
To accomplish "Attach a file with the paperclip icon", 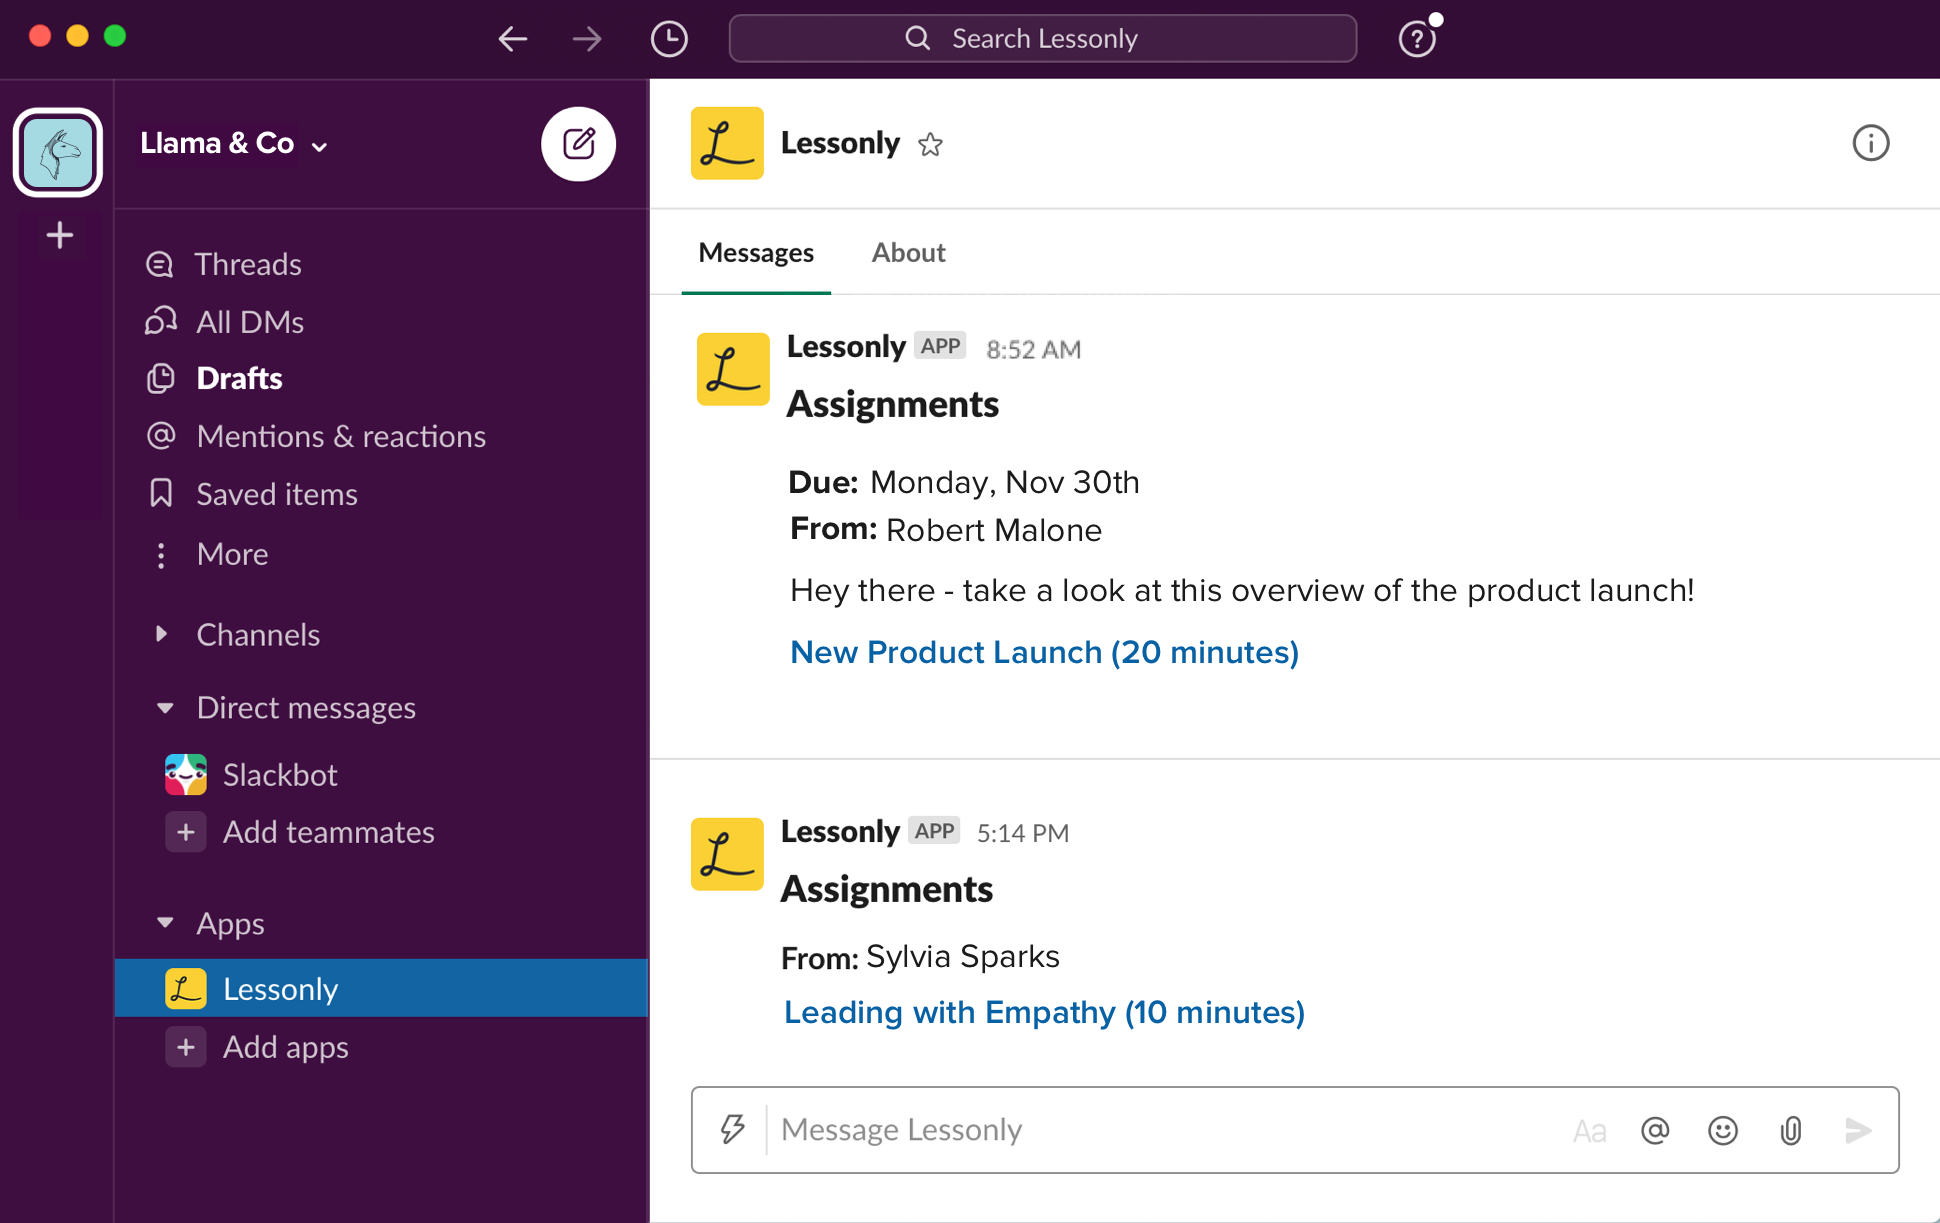I will 1790,1131.
